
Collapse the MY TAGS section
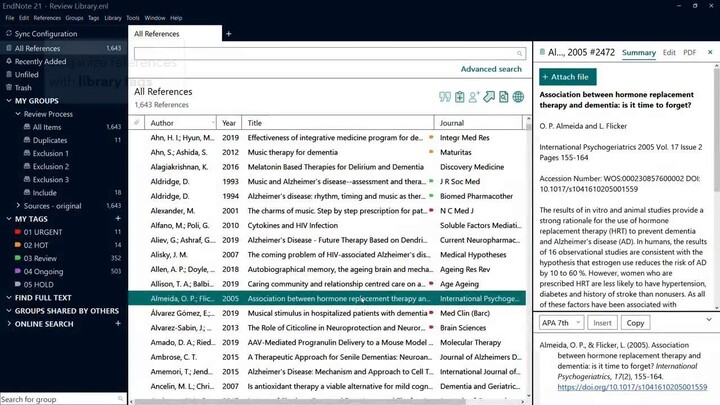pyautogui.click(x=9, y=219)
